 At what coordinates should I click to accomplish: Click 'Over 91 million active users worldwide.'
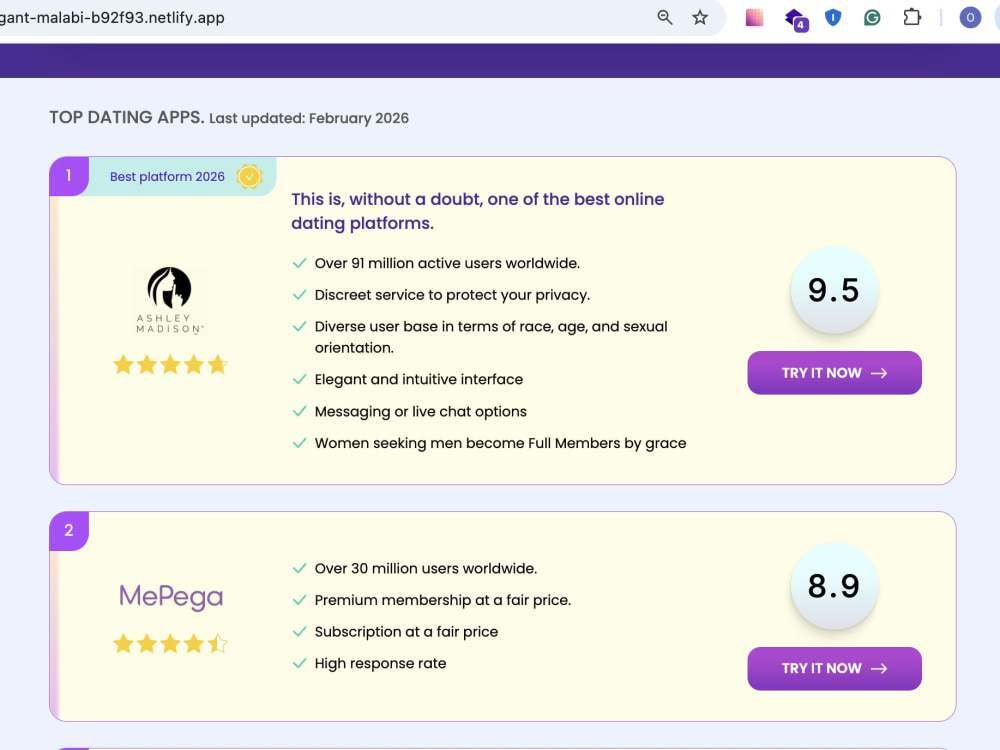click(x=447, y=263)
